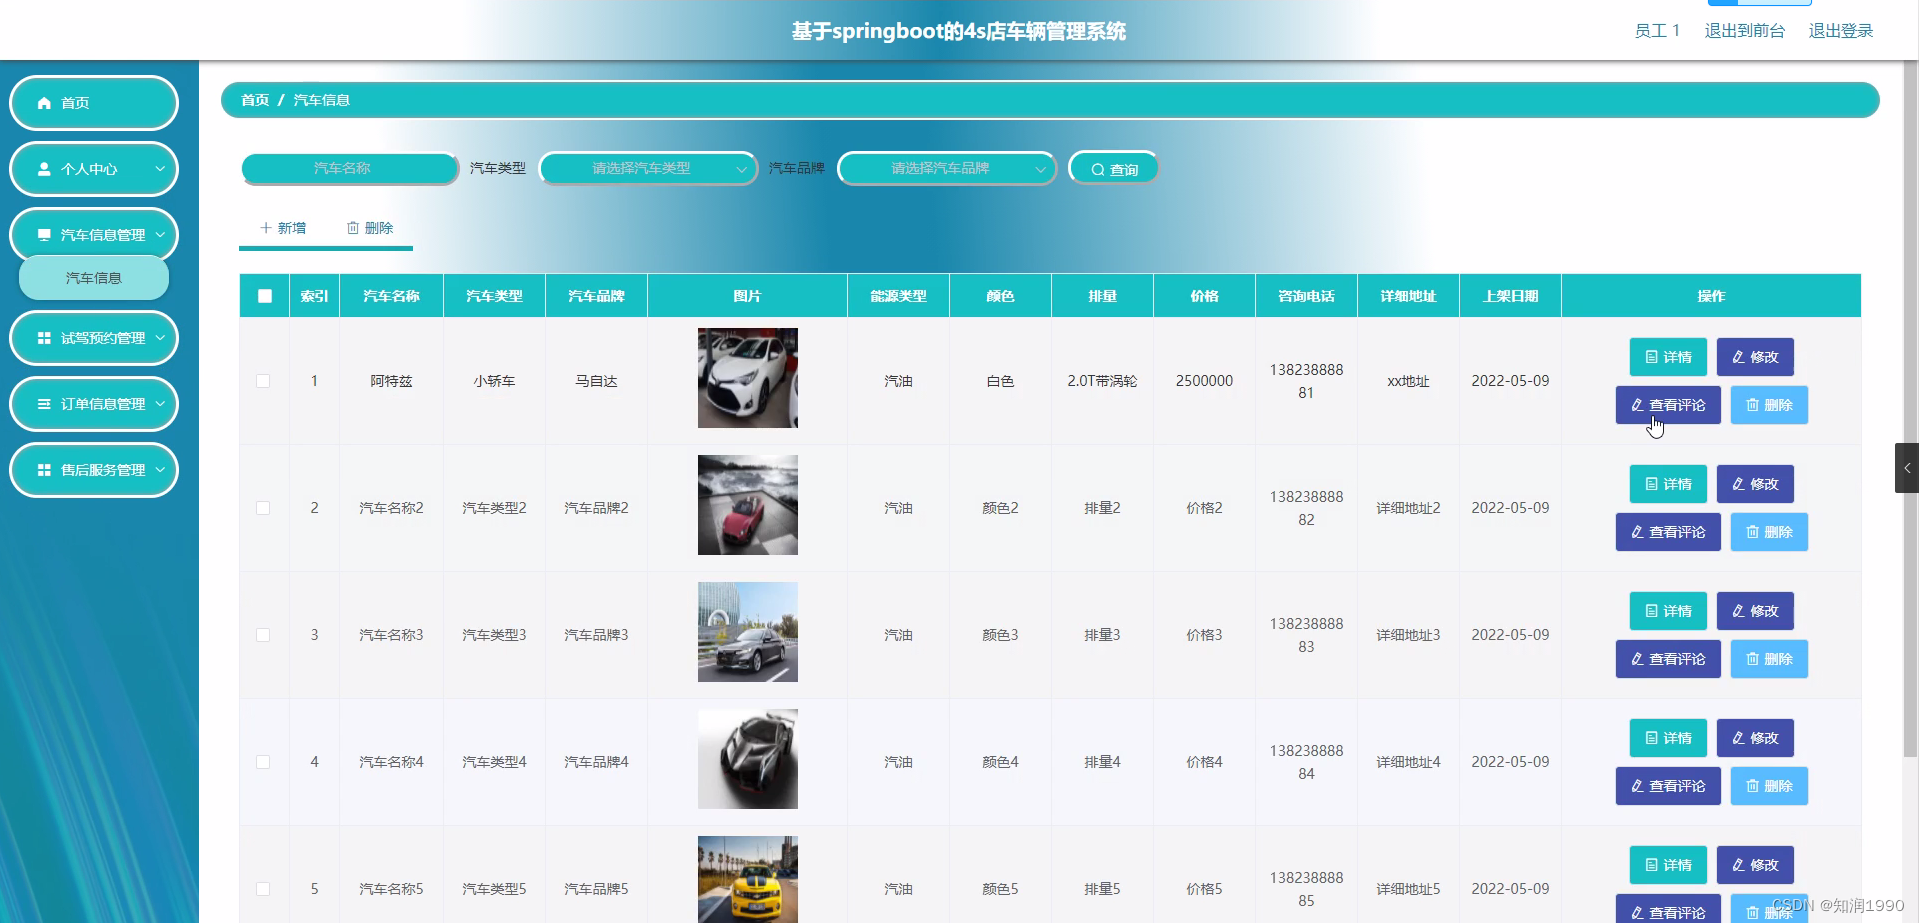Open the 首页 home icon in sidebar
The image size is (1919, 923).
click(43, 103)
